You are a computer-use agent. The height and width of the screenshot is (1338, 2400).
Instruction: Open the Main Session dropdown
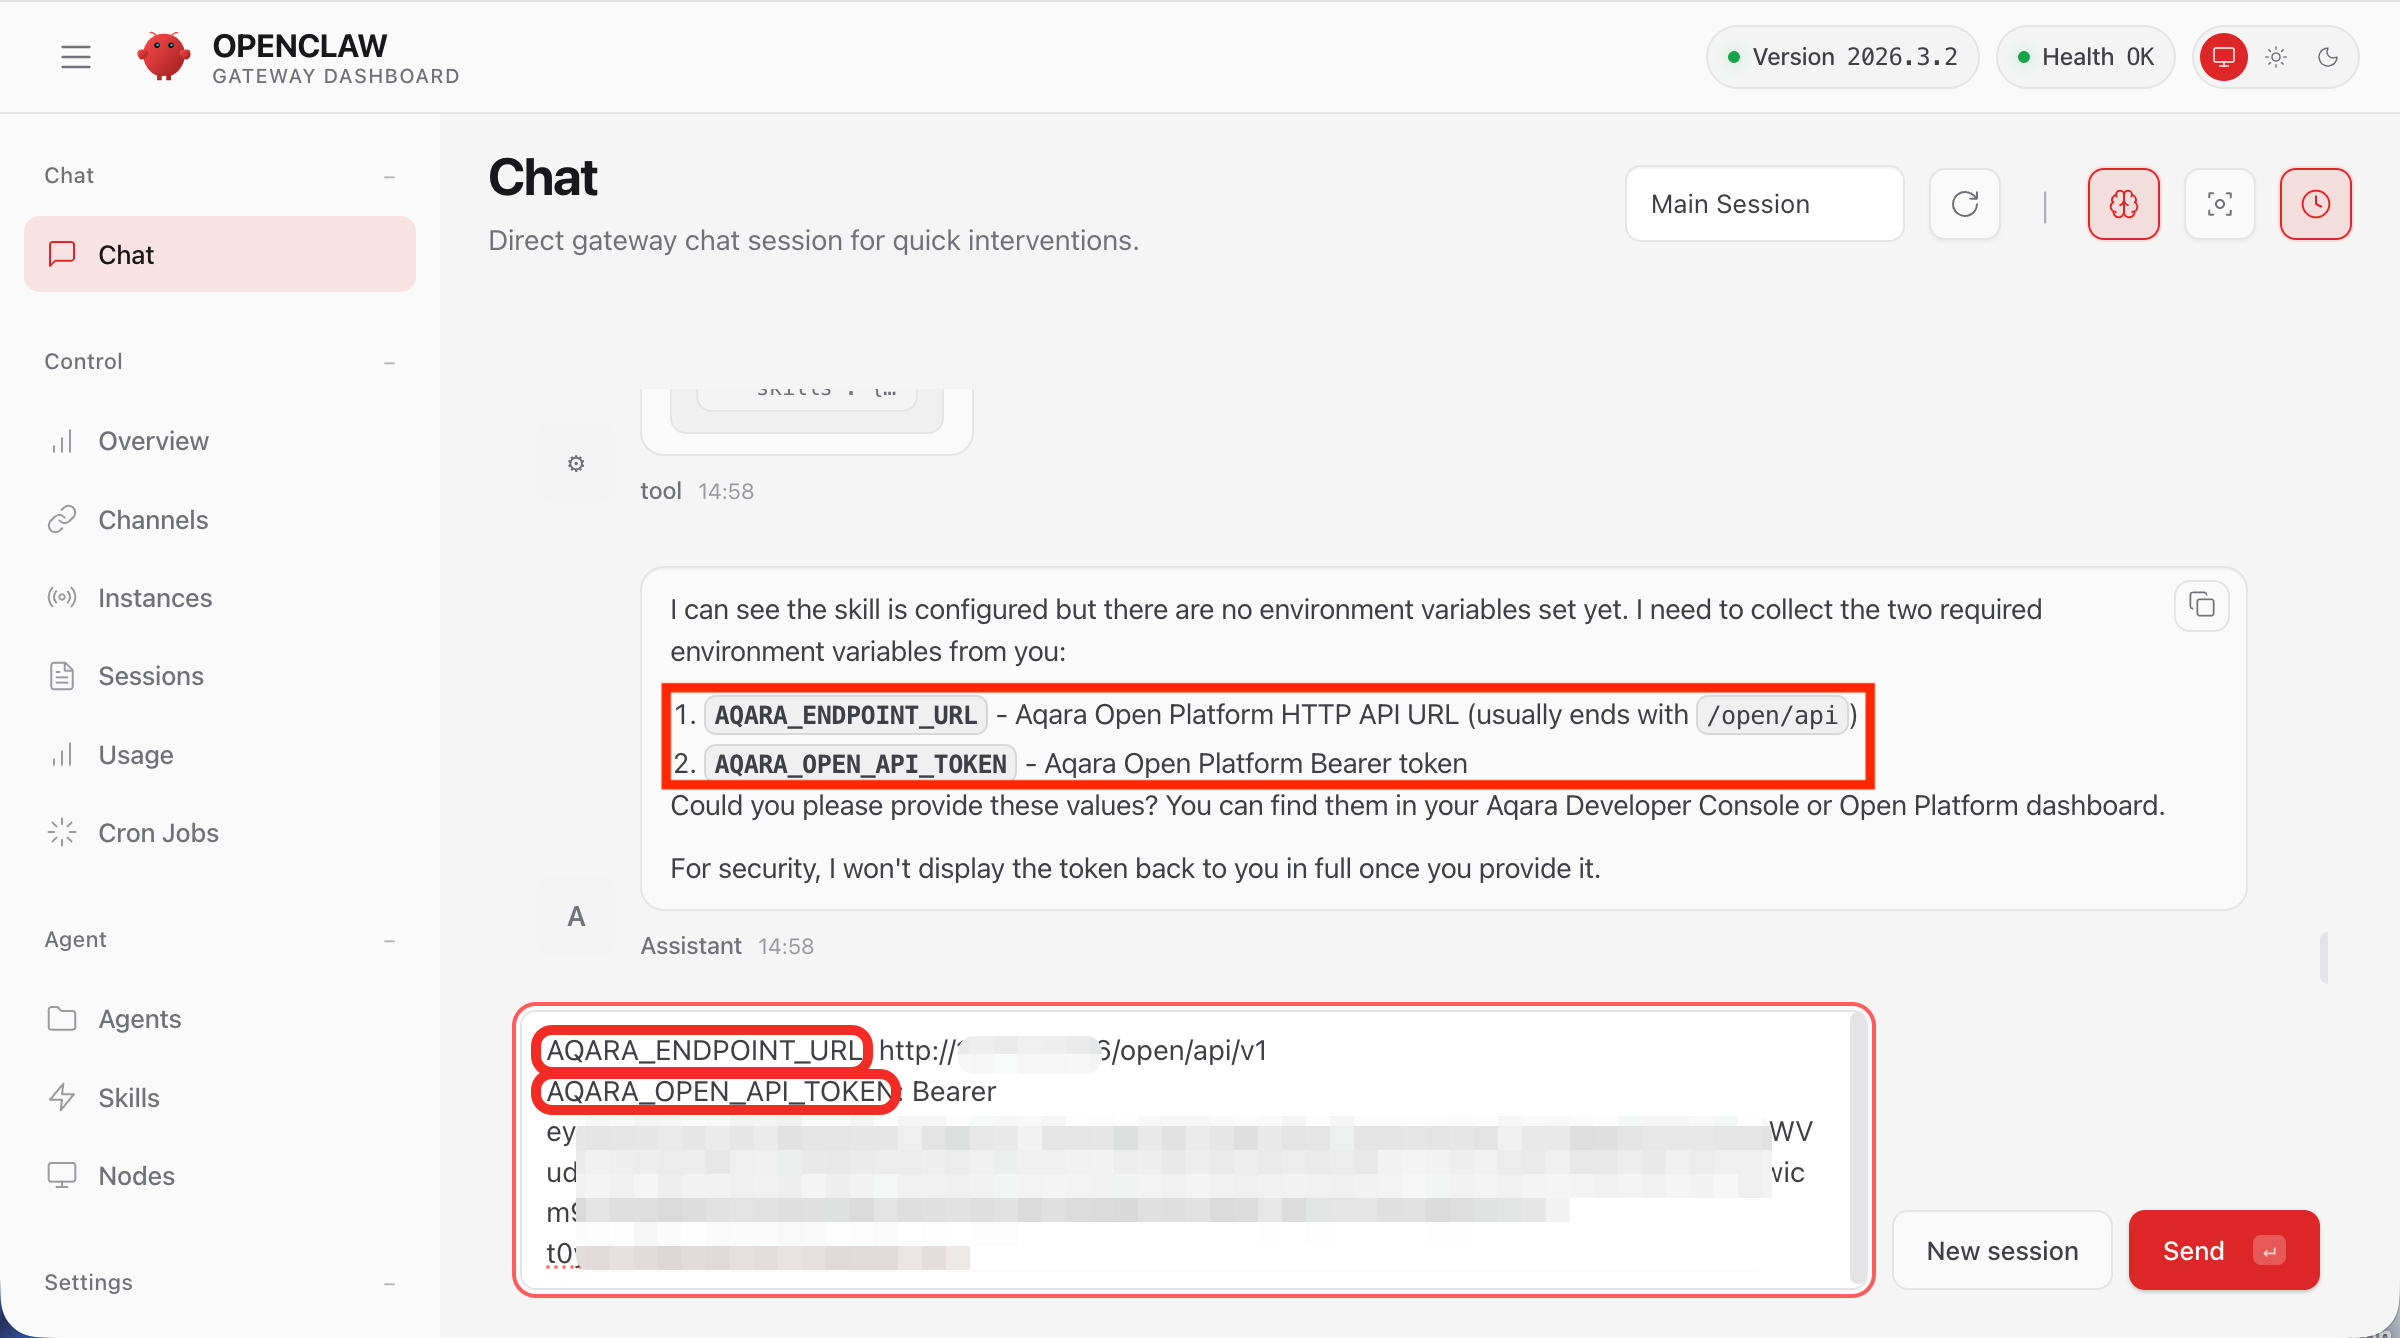(x=1763, y=203)
